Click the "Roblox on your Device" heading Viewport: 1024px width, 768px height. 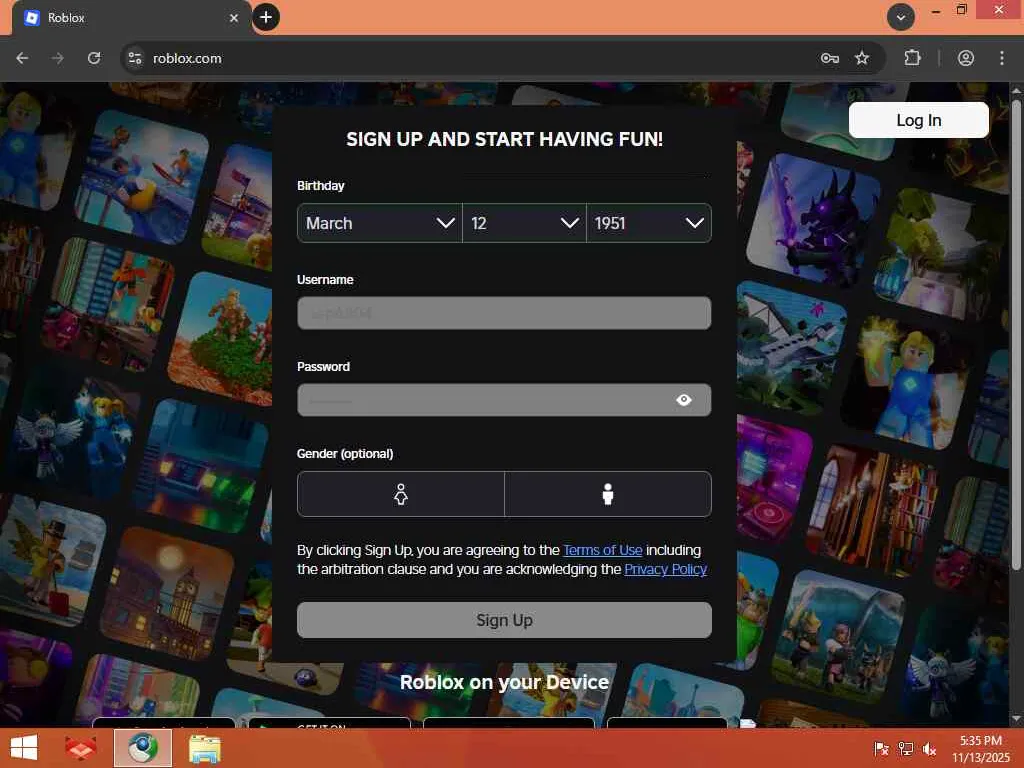tap(504, 682)
